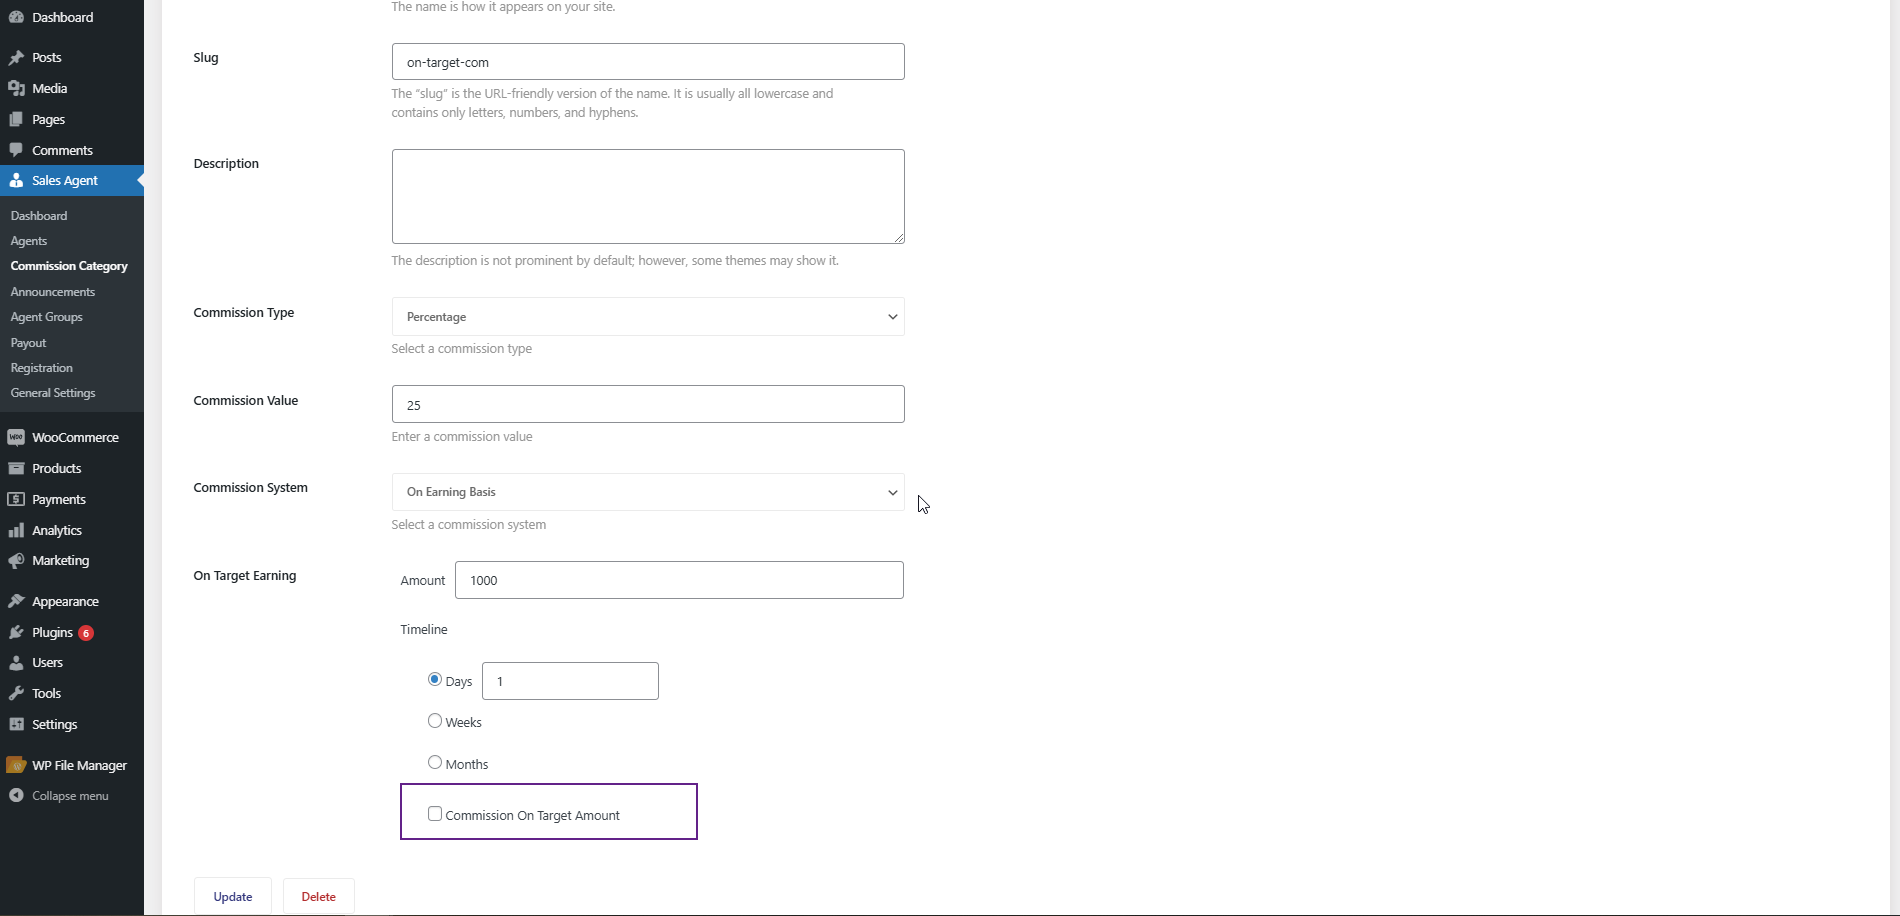Click the WooCommerce icon in sidebar
1900x916 pixels.
point(16,437)
